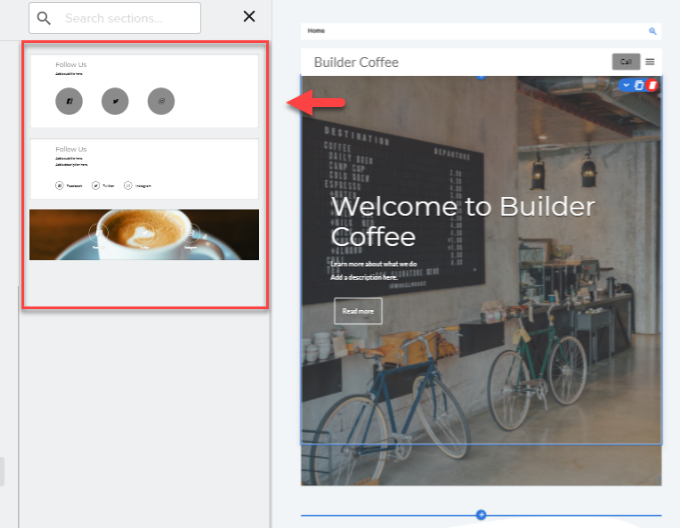This screenshot has width=680, height=528.
Task: Click the top blue add-section handle above hero
Action: click(x=481, y=77)
